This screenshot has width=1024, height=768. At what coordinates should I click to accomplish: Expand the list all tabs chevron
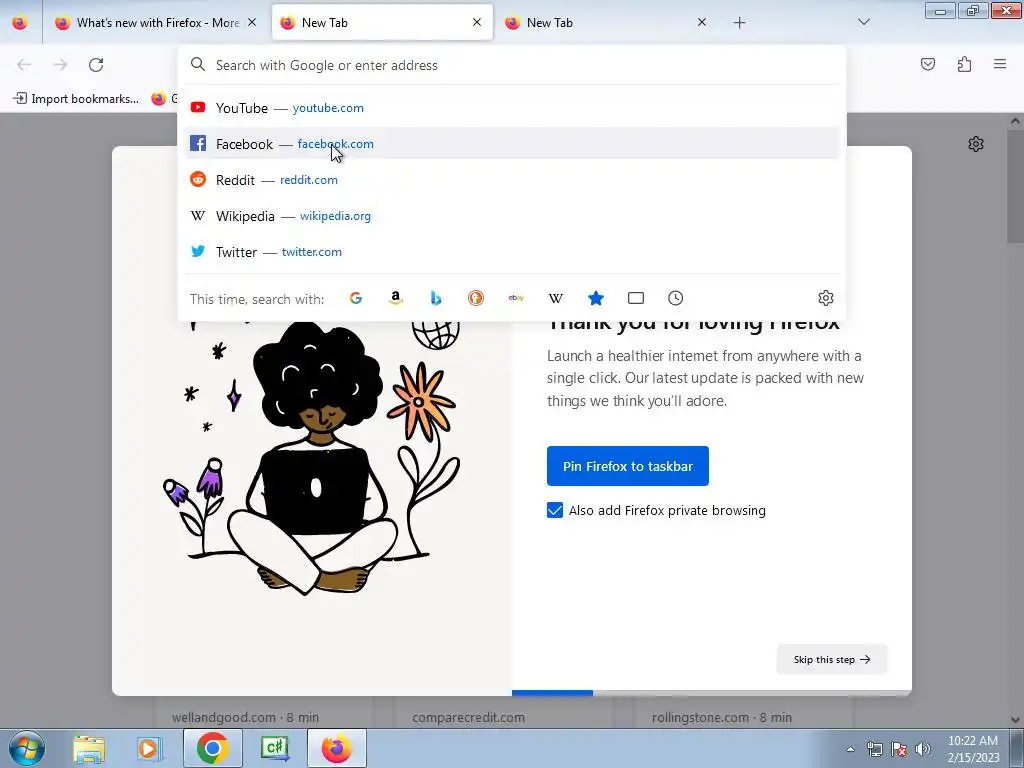click(x=864, y=22)
